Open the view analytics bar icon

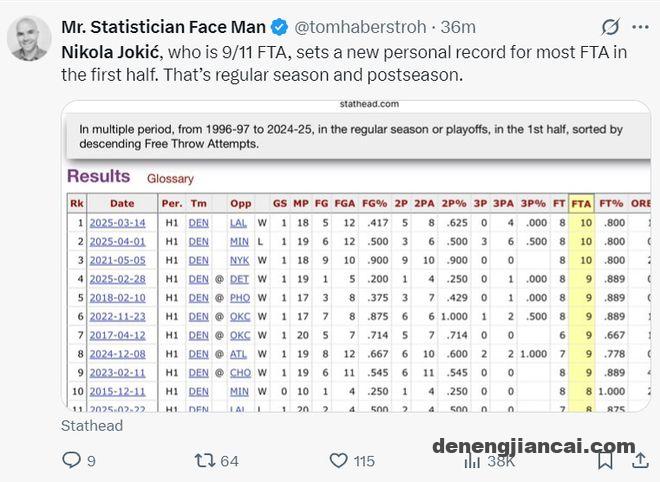coord(472,461)
